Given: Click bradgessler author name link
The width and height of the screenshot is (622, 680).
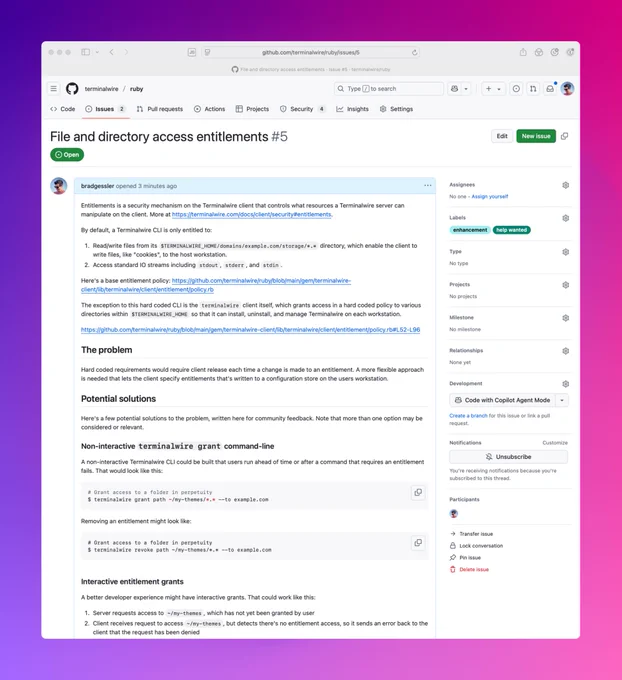Looking at the screenshot, I should pyautogui.click(x=97, y=186).
